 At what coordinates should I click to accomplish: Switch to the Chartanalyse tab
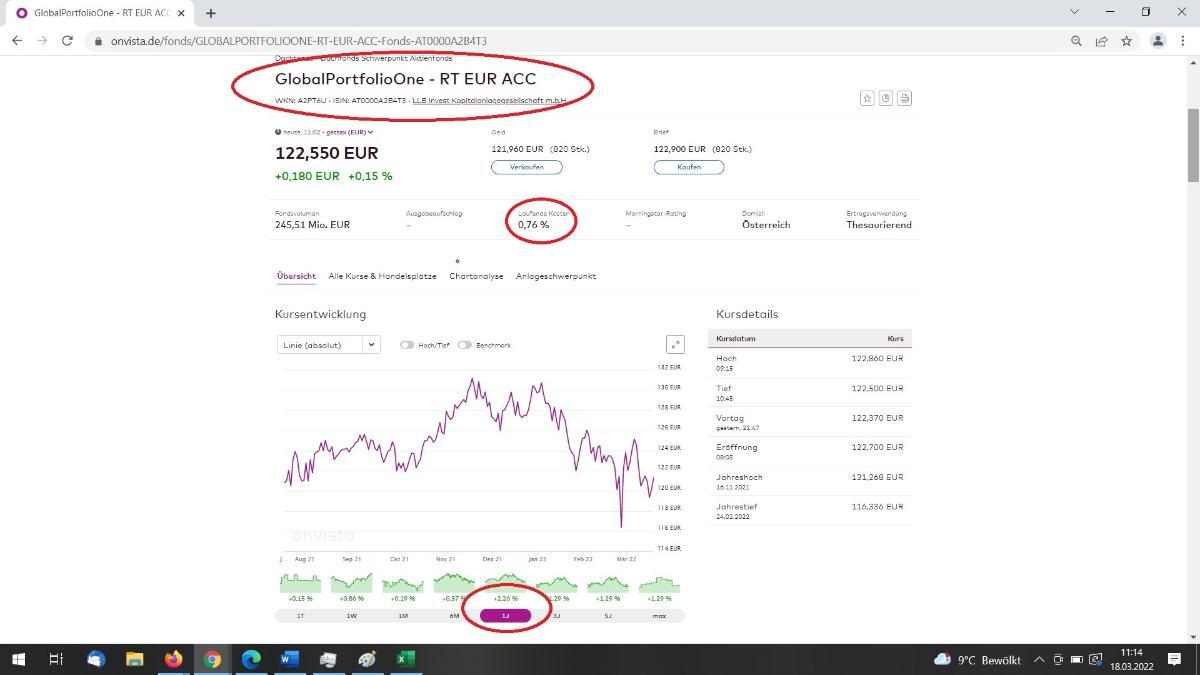click(476, 276)
